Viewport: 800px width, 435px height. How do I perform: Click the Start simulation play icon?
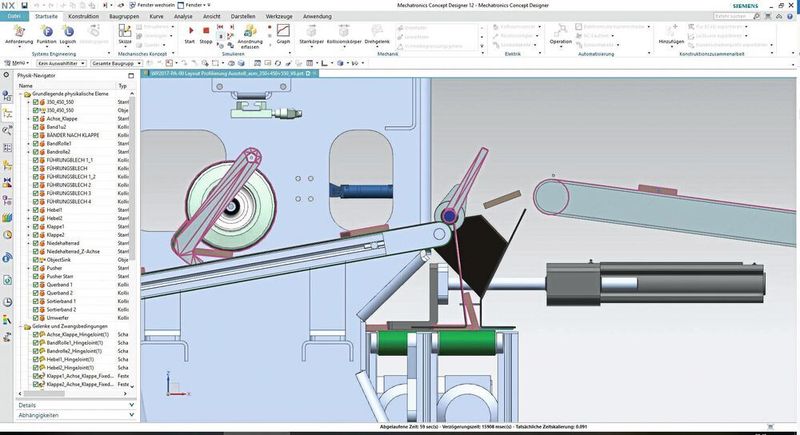click(x=191, y=31)
